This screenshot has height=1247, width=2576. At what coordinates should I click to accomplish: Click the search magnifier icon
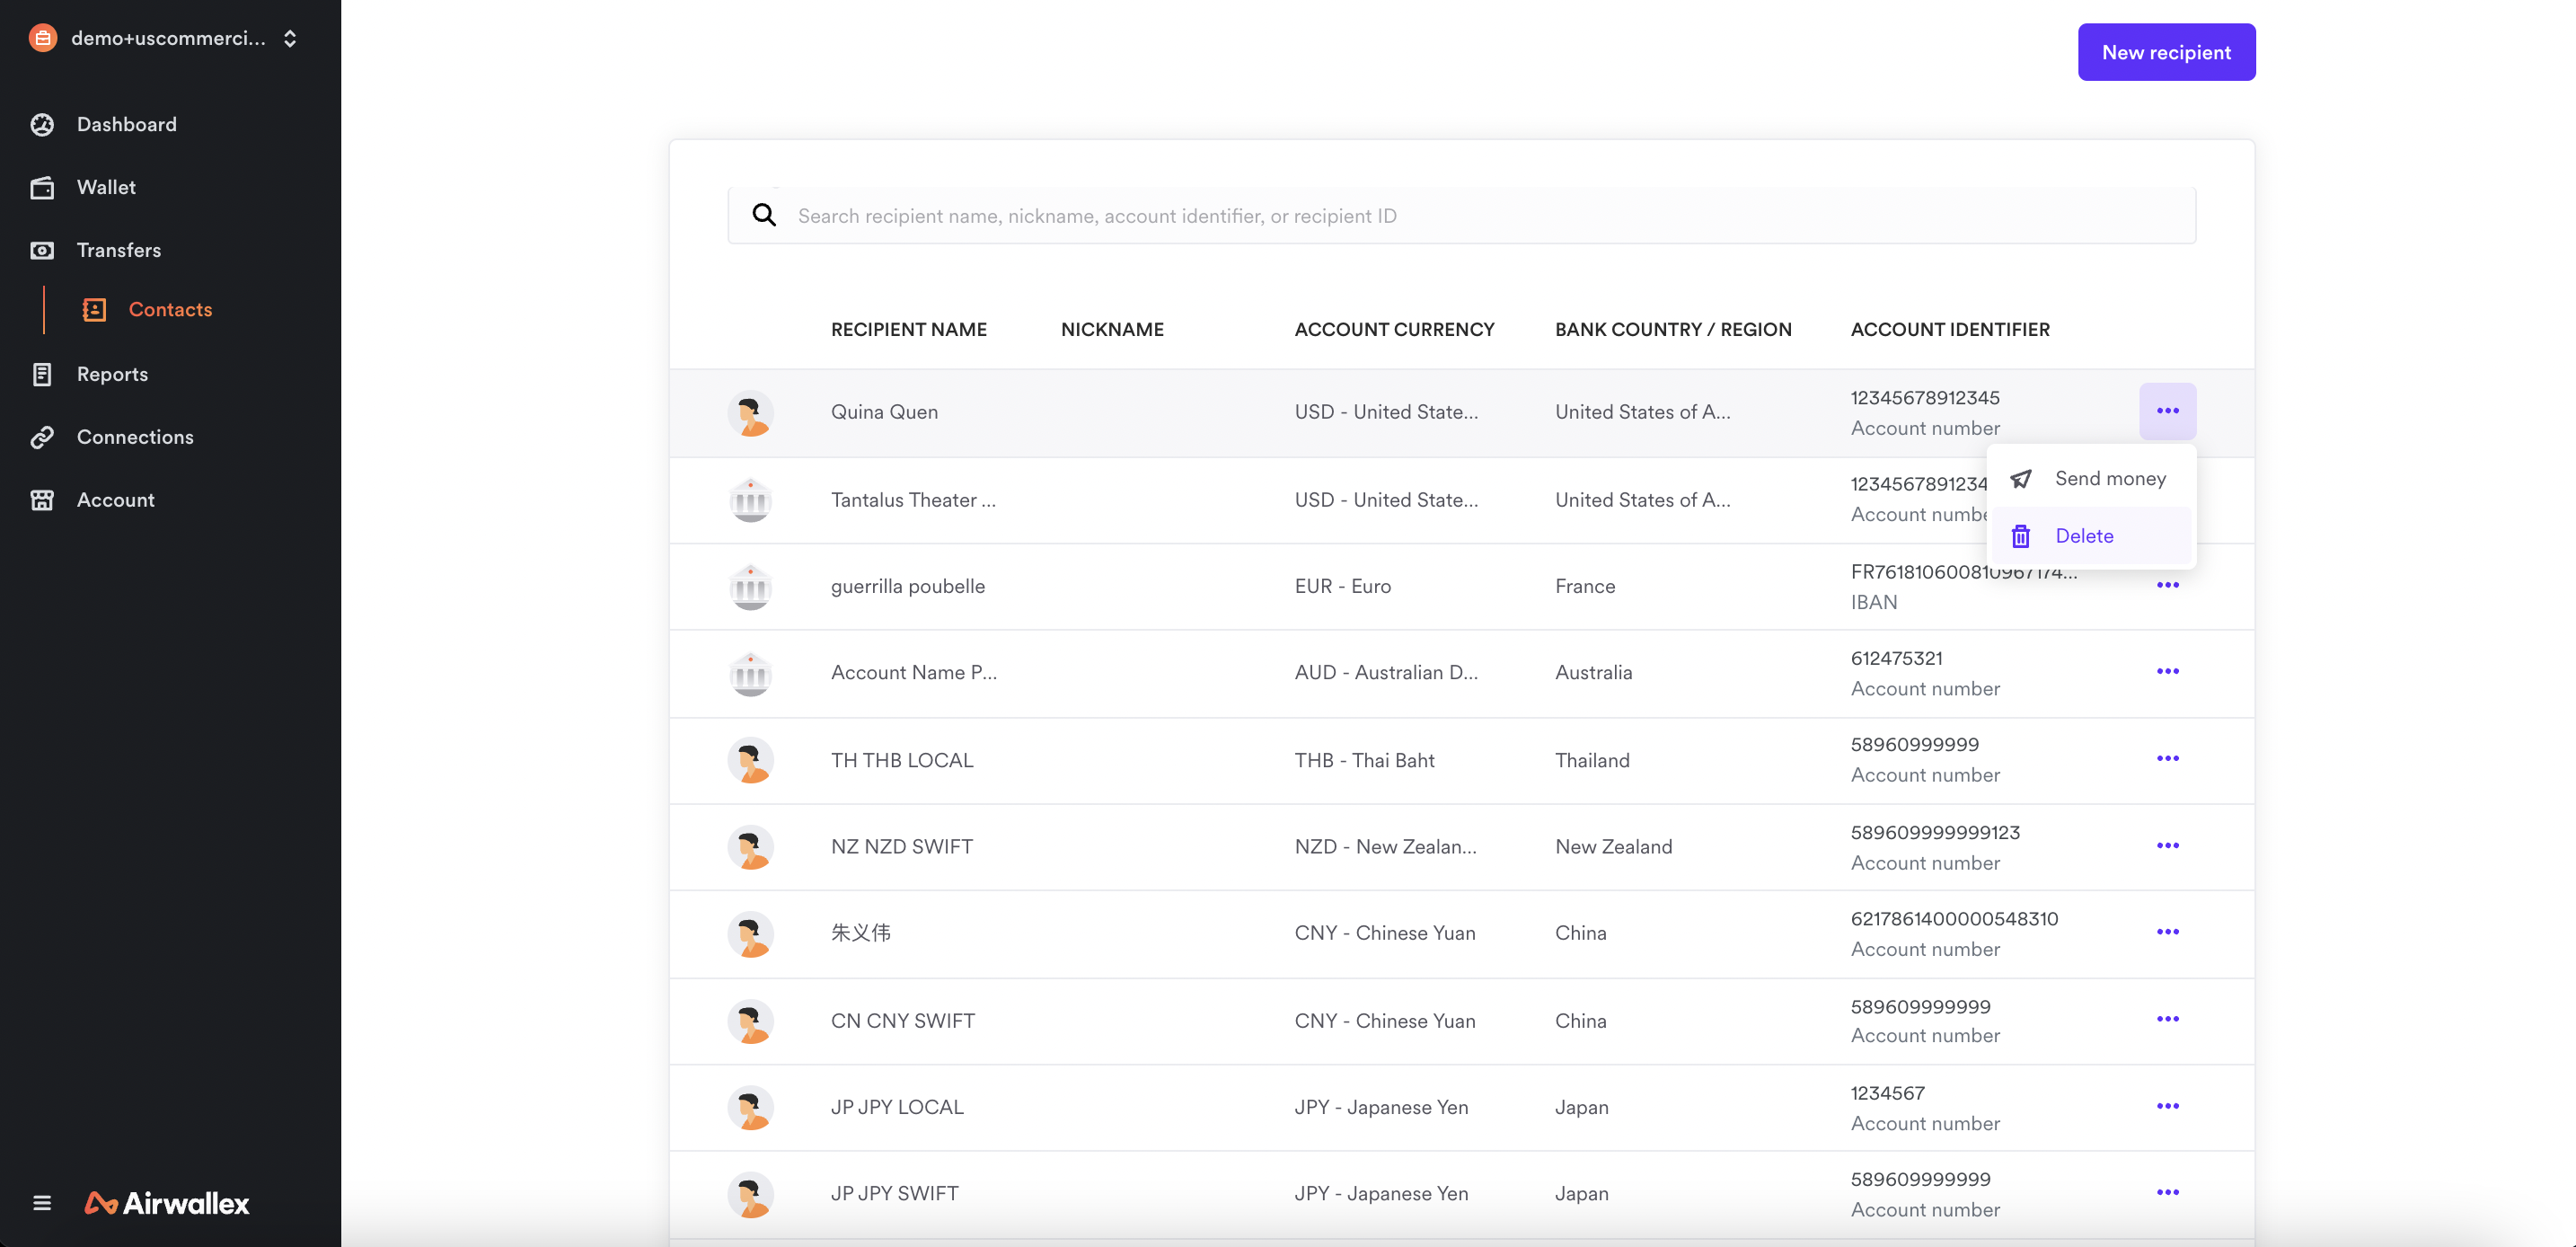pyautogui.click(x=764, y=215)
